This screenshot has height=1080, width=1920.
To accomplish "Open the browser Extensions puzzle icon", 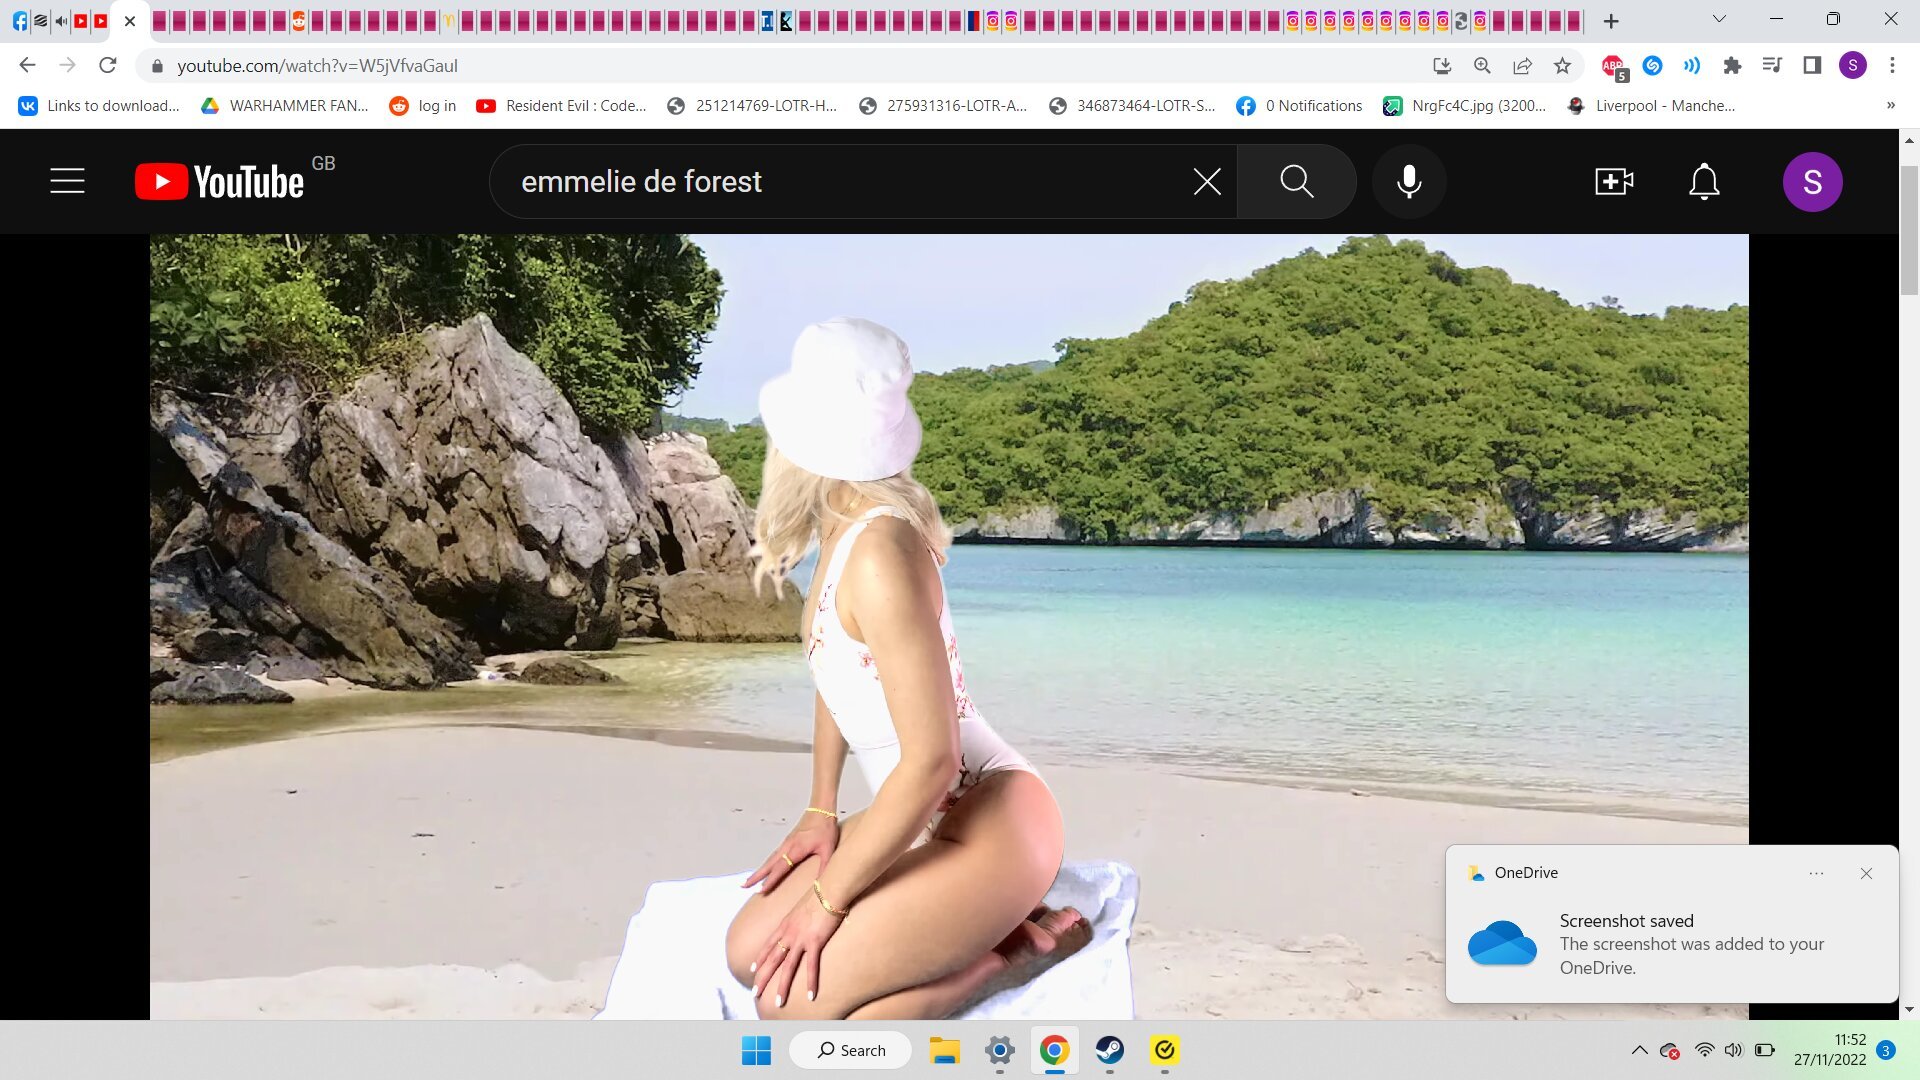I will click(1732, 66).
